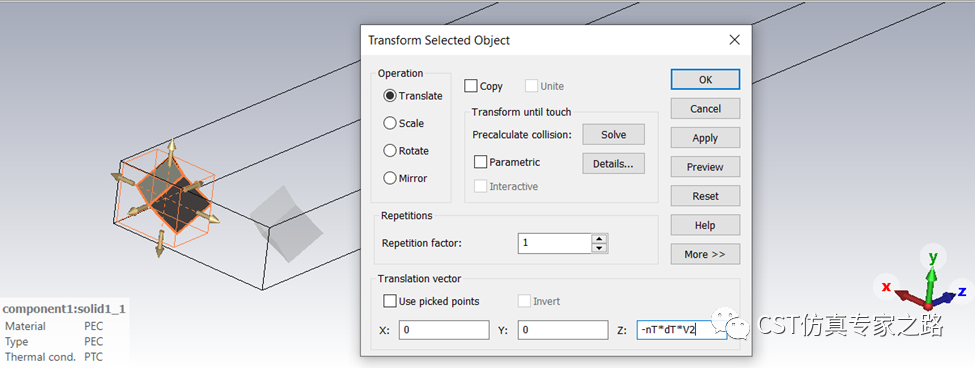The width and height of the screenshot is (975, 368).
Task: Click Preview to see the transform
Action: click(705, 167)
